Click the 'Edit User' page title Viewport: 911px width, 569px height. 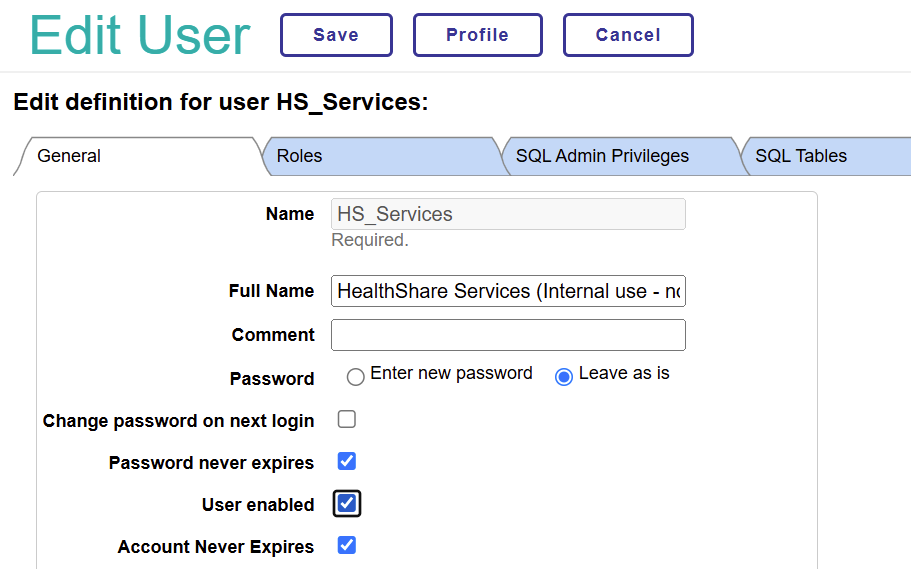pos(140,35)
